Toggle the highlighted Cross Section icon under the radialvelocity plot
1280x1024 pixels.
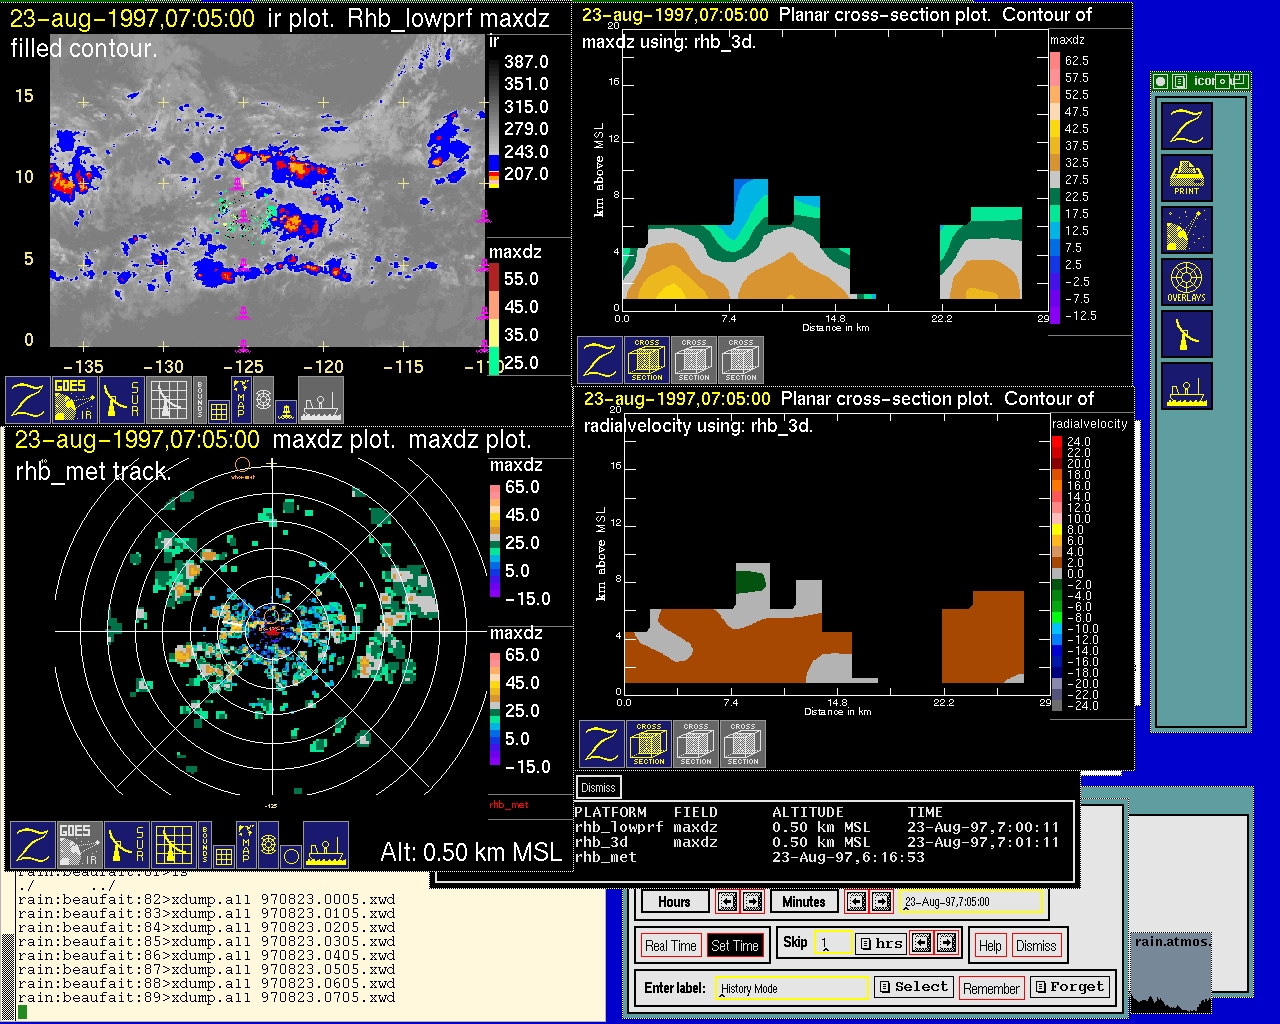[x=649, y=745]
